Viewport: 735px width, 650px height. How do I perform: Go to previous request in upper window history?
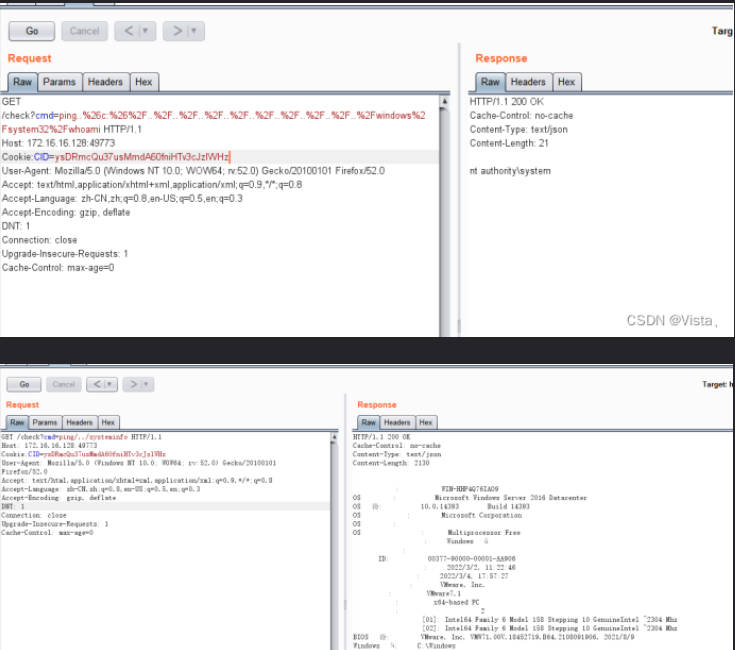pos(128,31)
